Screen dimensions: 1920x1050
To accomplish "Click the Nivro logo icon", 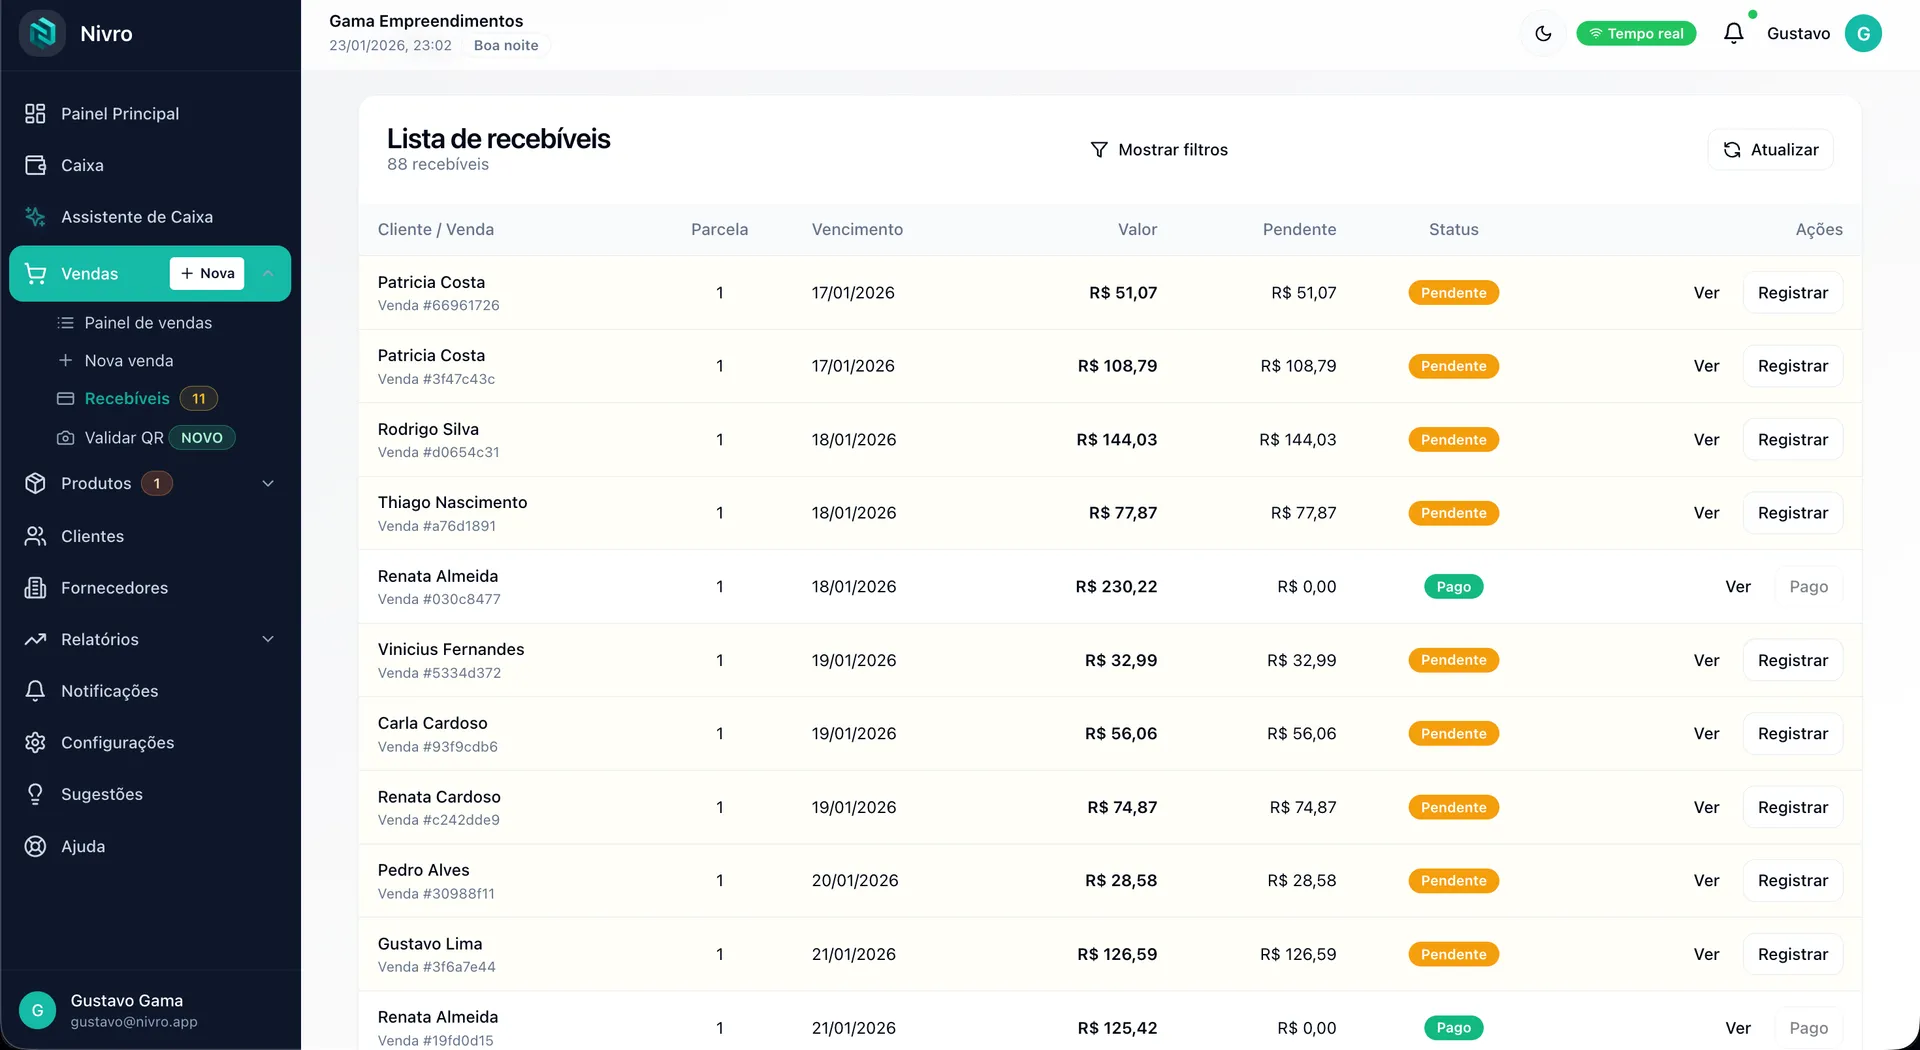I will point(43,34).
